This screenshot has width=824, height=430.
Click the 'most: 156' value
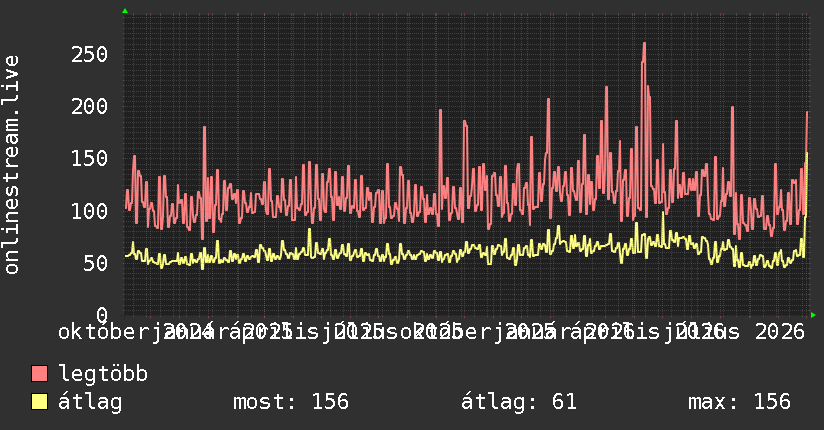(x=291, y=402)
